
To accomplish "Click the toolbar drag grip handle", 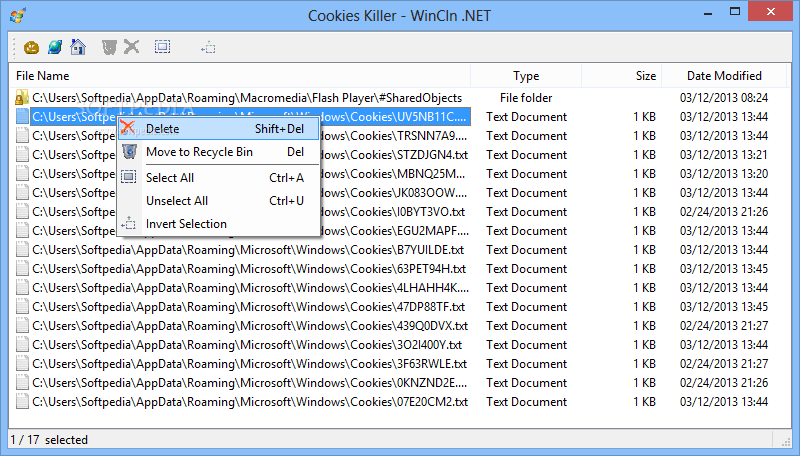I will click(x=14, y=47).
